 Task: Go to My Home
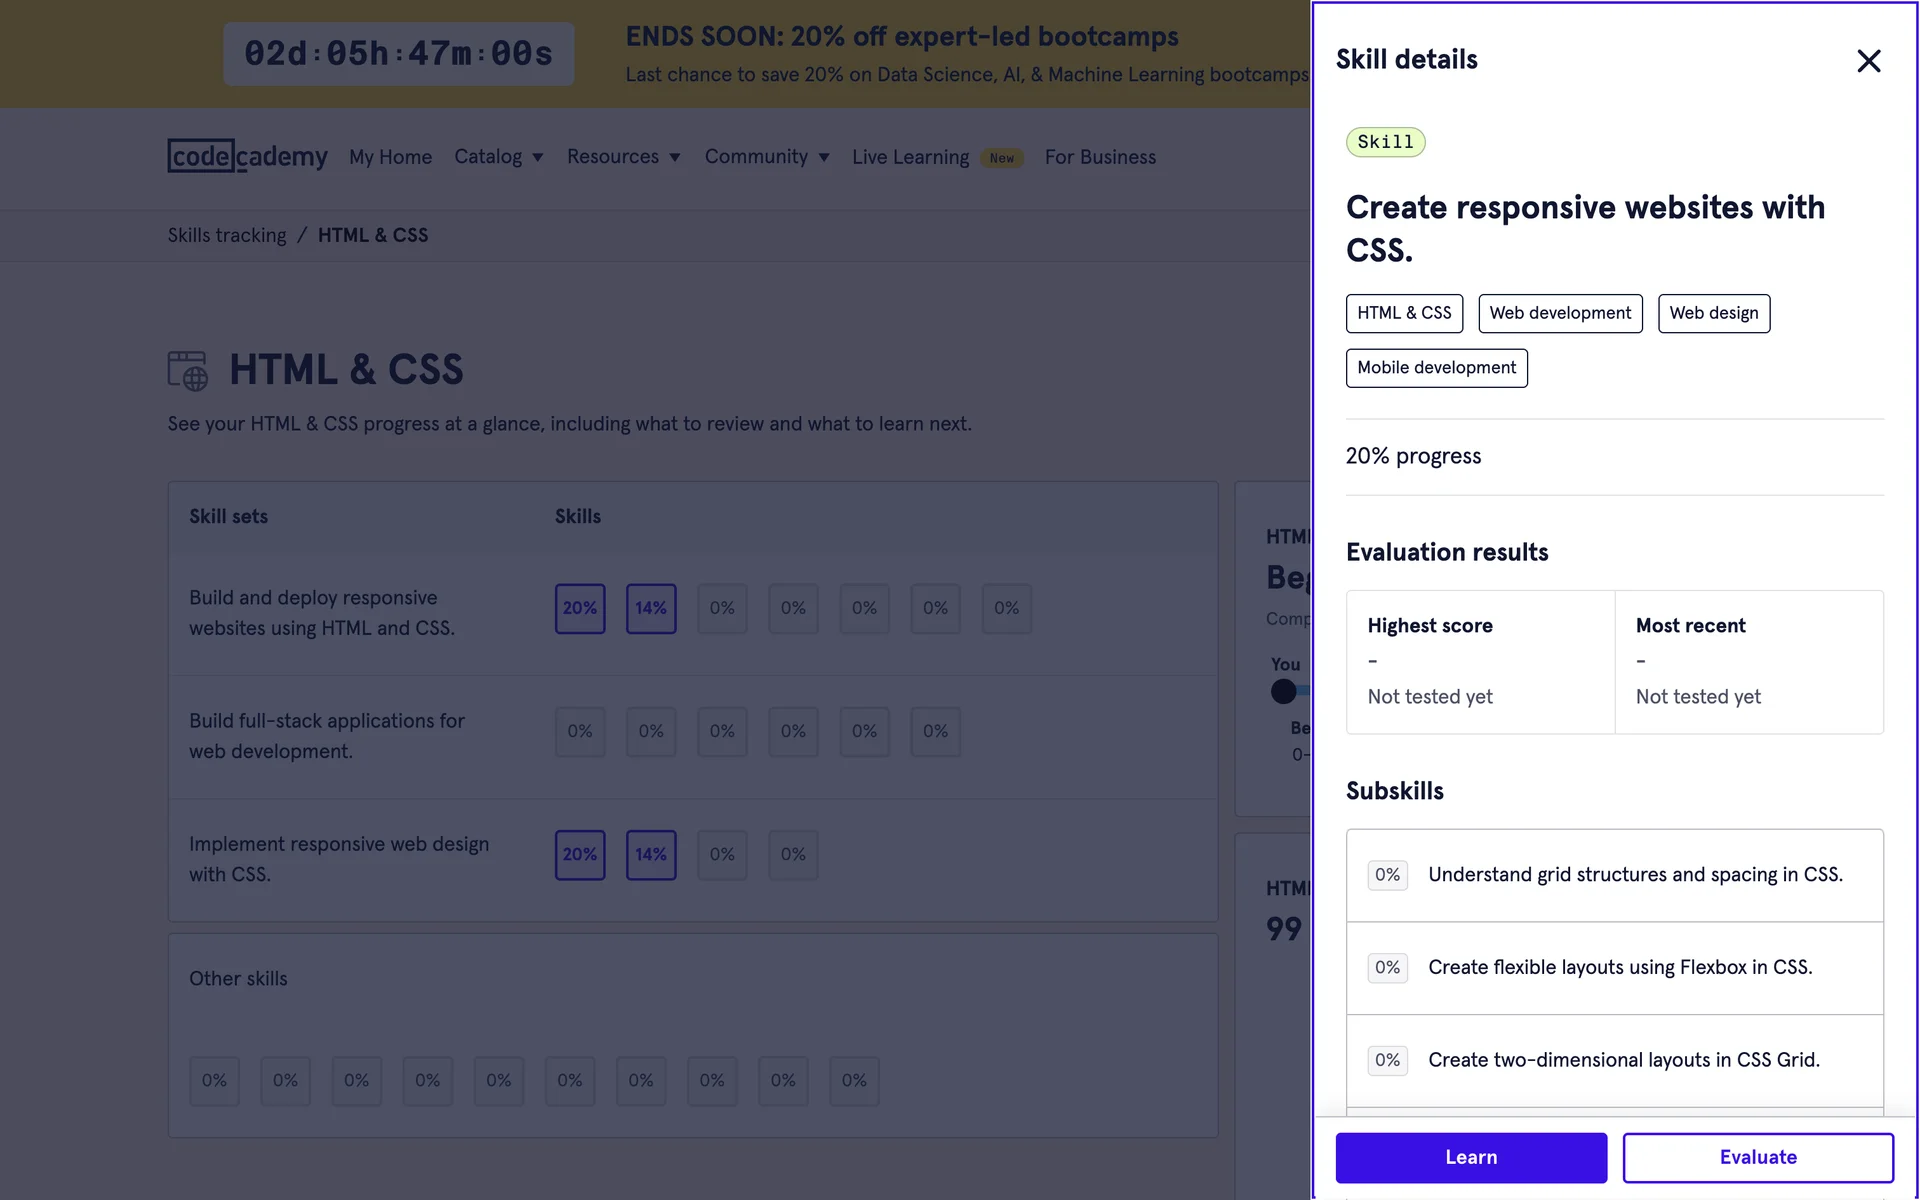(390, 157)
